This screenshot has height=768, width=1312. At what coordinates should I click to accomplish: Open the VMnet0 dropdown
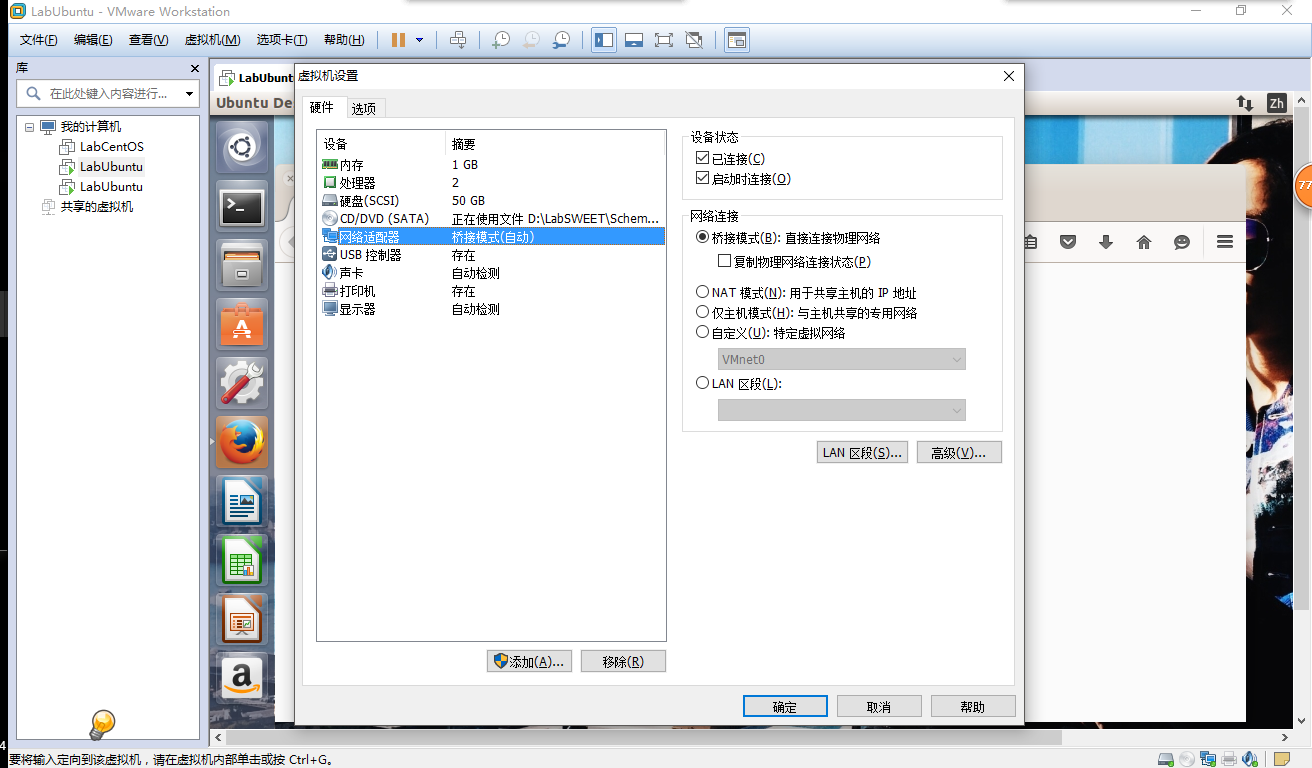click(x=841, y=359)
